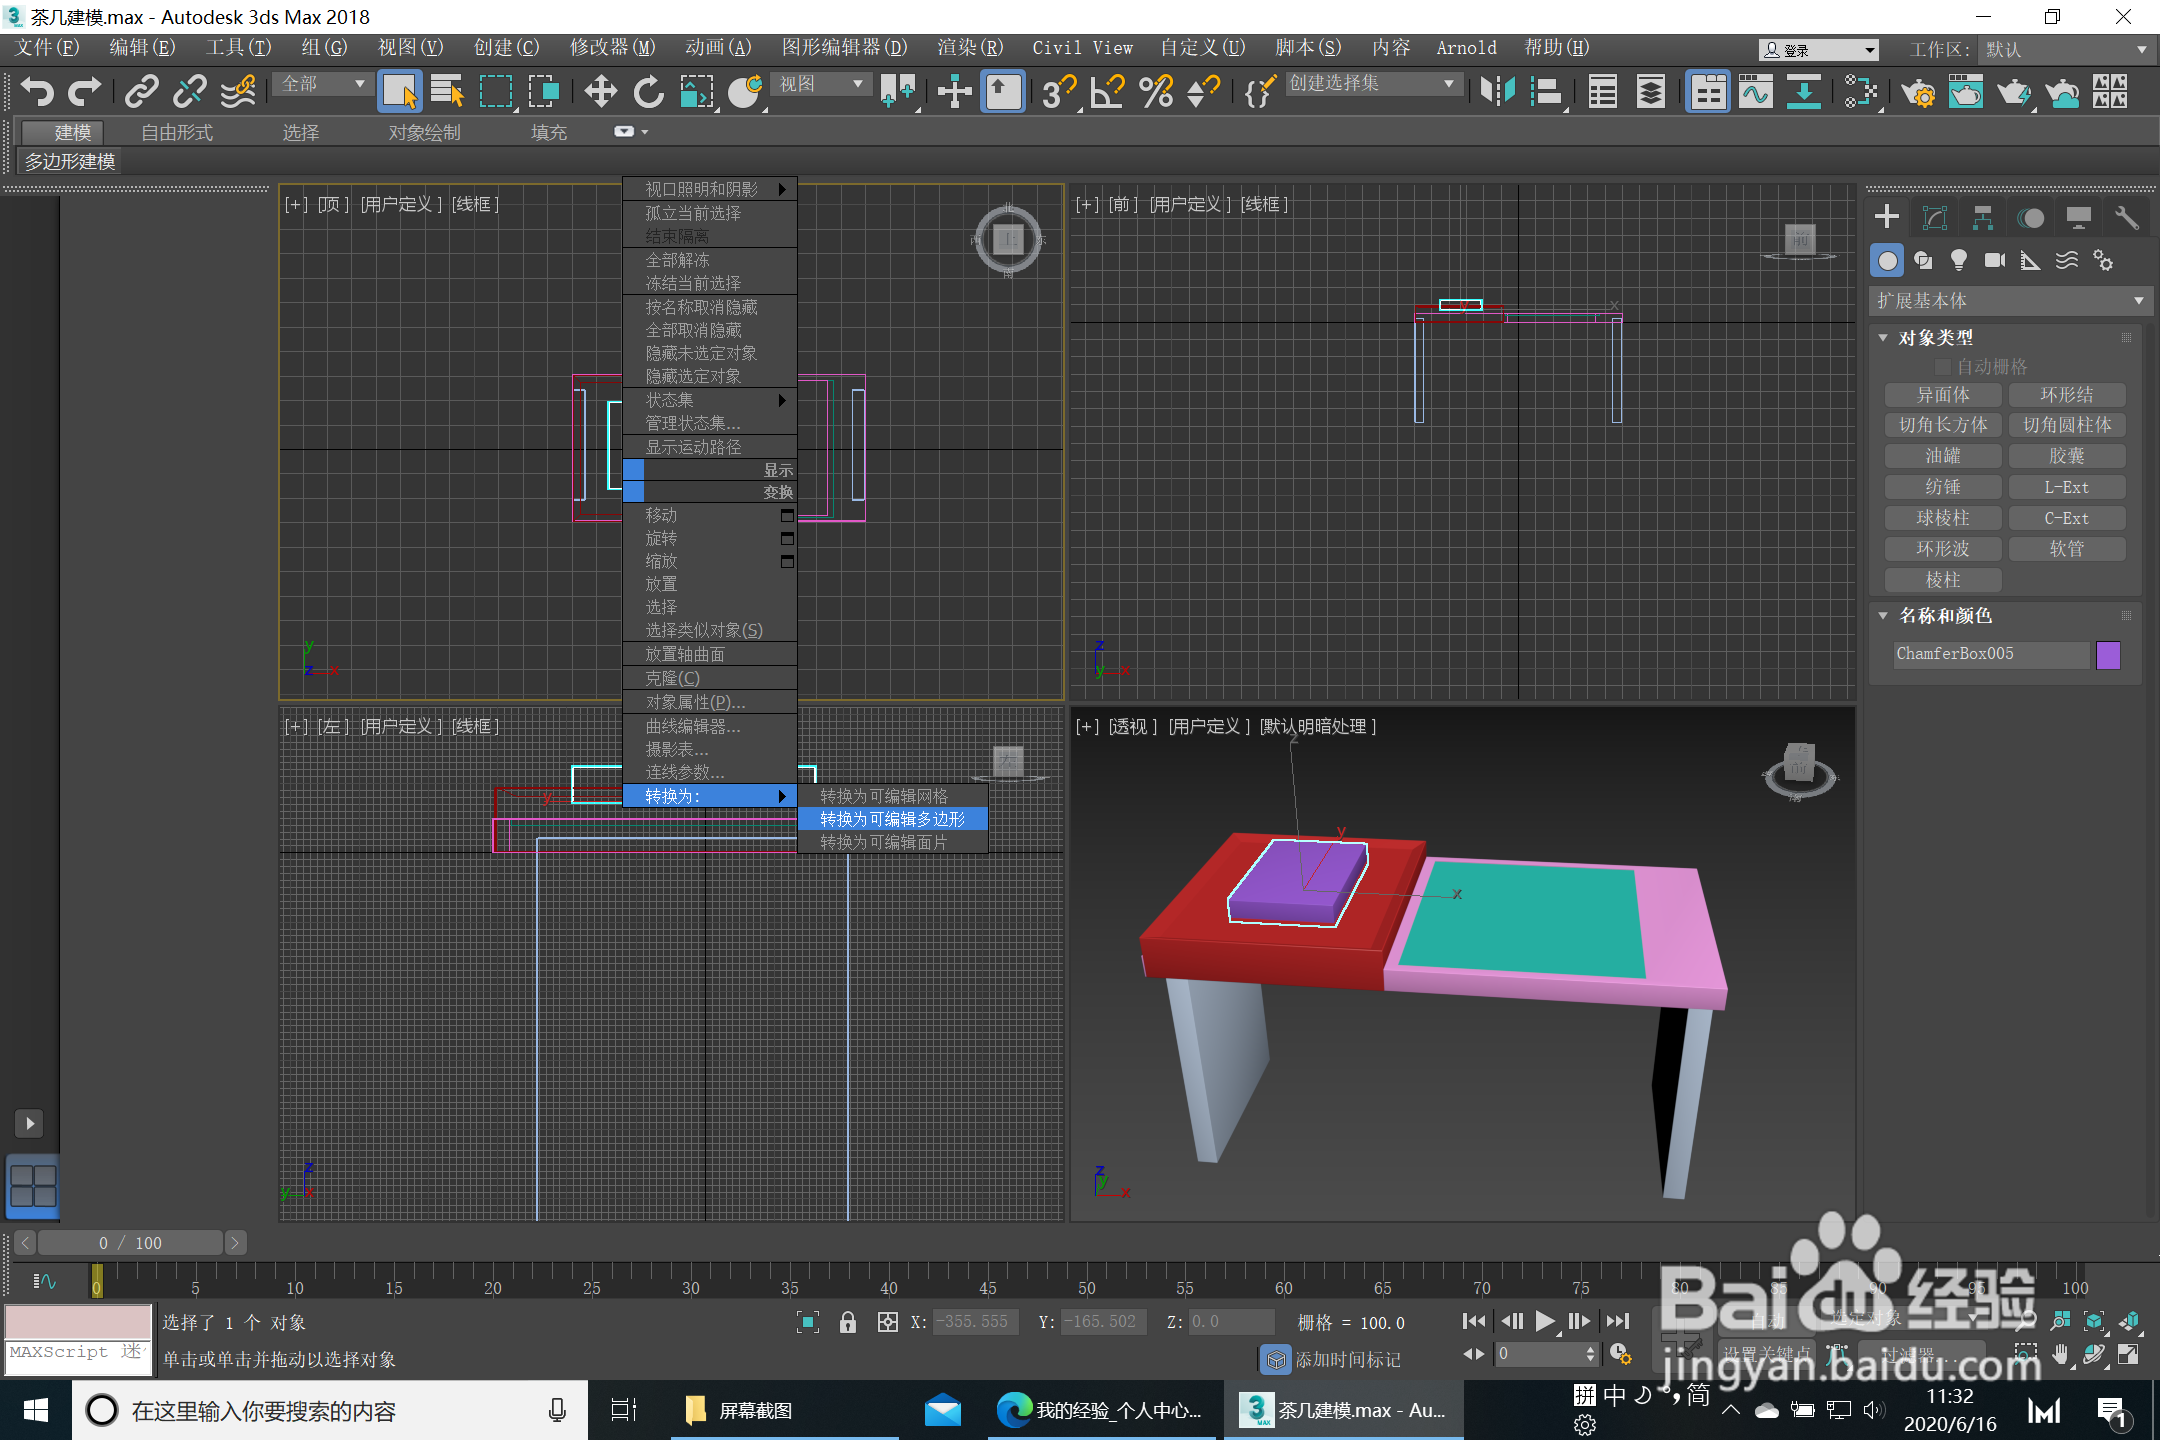2160x1440 pixels.
Task: Toggle the 3D Snaps icon
Action: pos(1059,92)
